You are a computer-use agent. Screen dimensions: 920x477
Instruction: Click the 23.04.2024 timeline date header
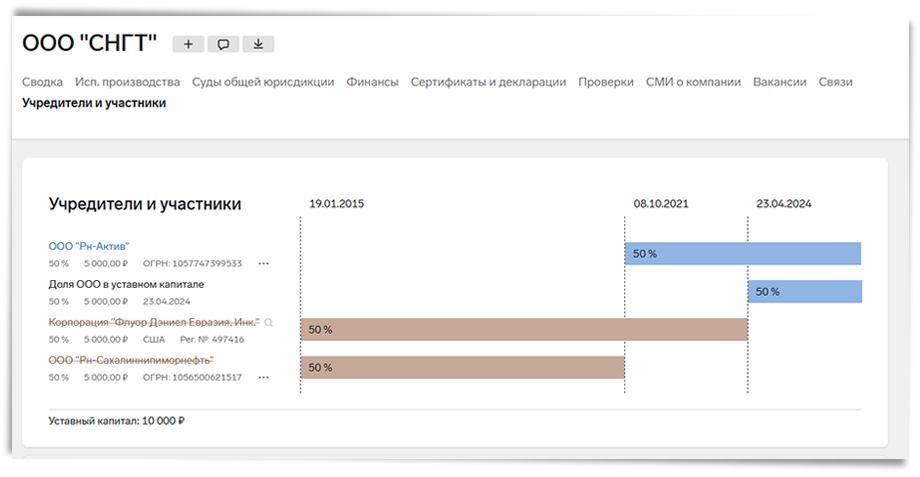[784, 204]
